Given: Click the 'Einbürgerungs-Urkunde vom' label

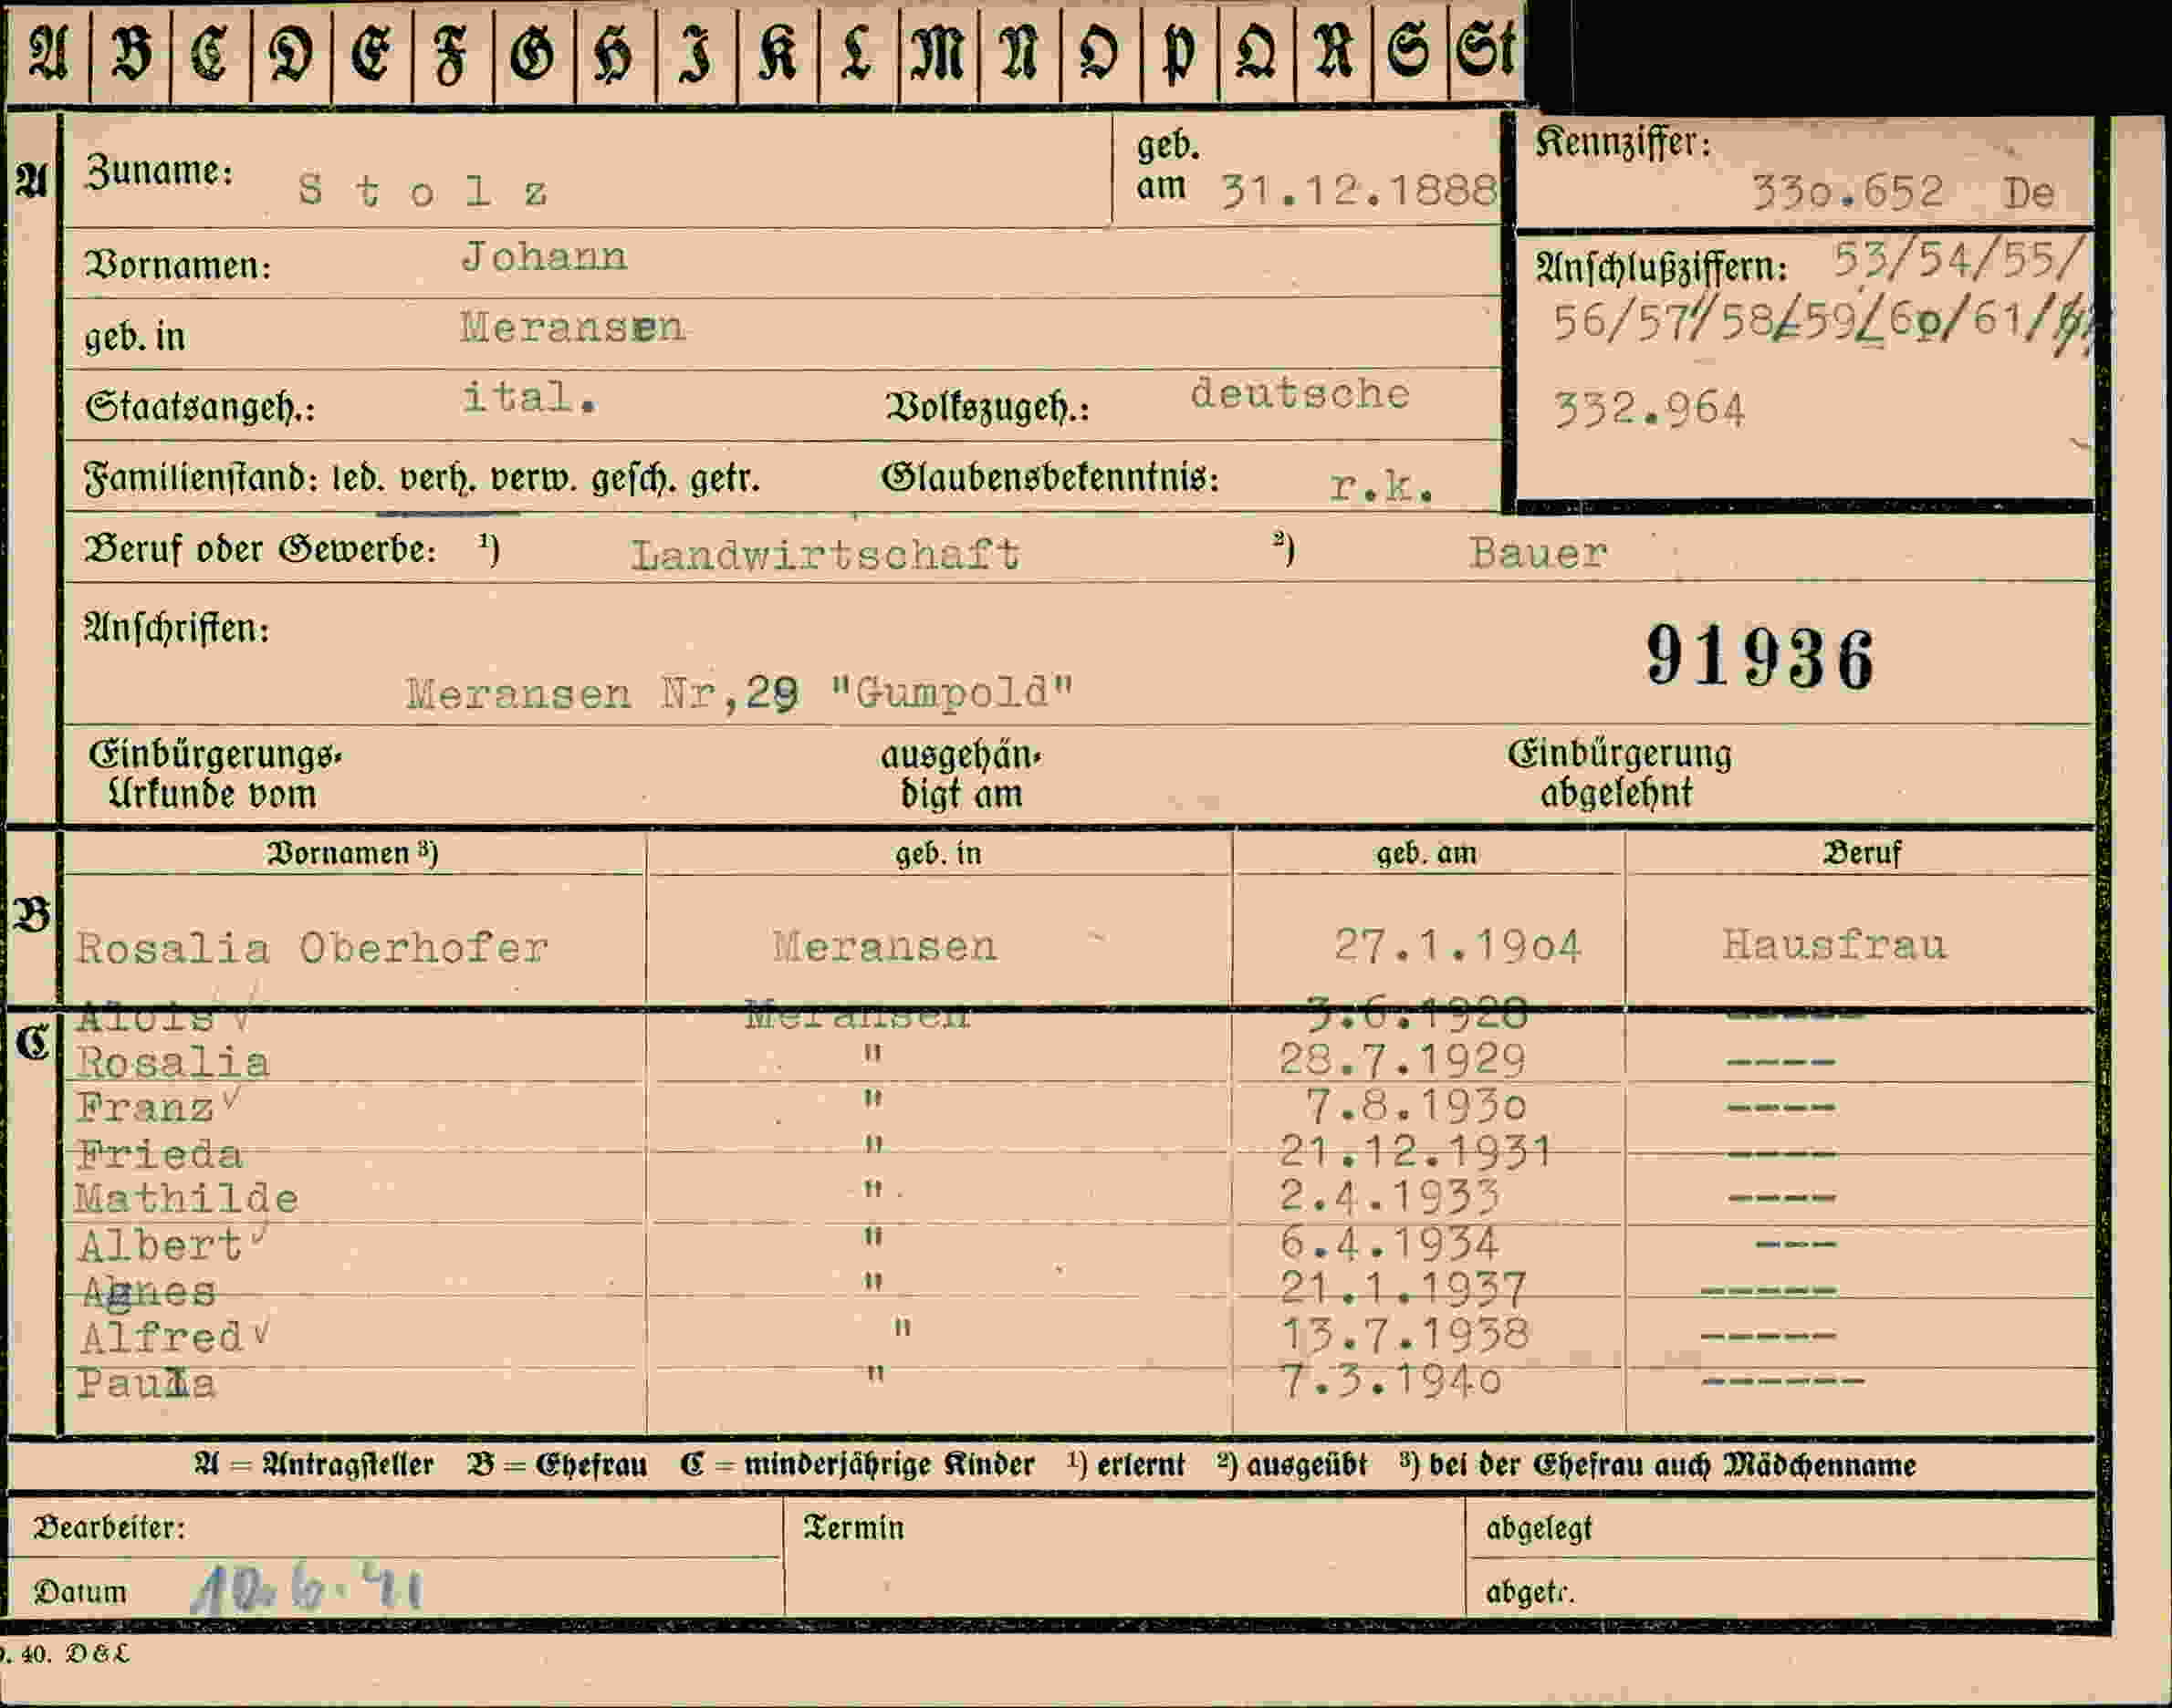Looking at the screenshot, I should tap(215, 774).
